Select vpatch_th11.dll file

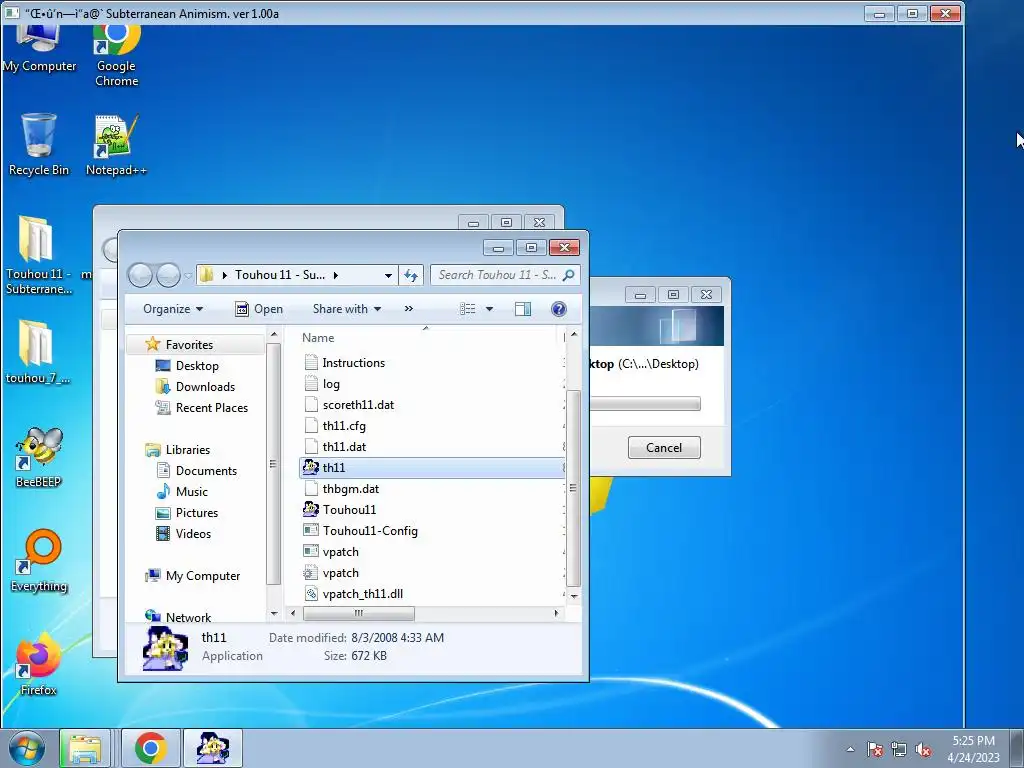362,594
